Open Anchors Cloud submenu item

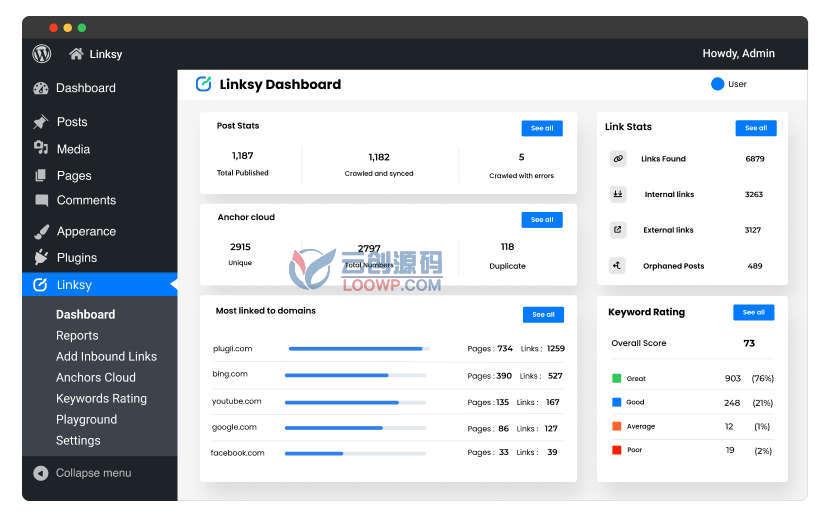(96, 377)
